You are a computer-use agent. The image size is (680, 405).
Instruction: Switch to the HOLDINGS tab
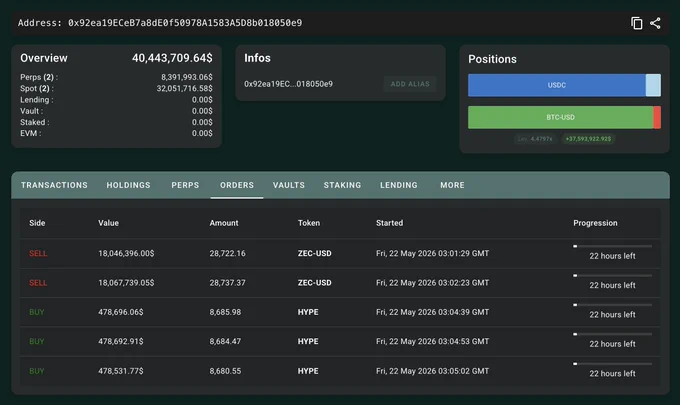tap(128, 185)
